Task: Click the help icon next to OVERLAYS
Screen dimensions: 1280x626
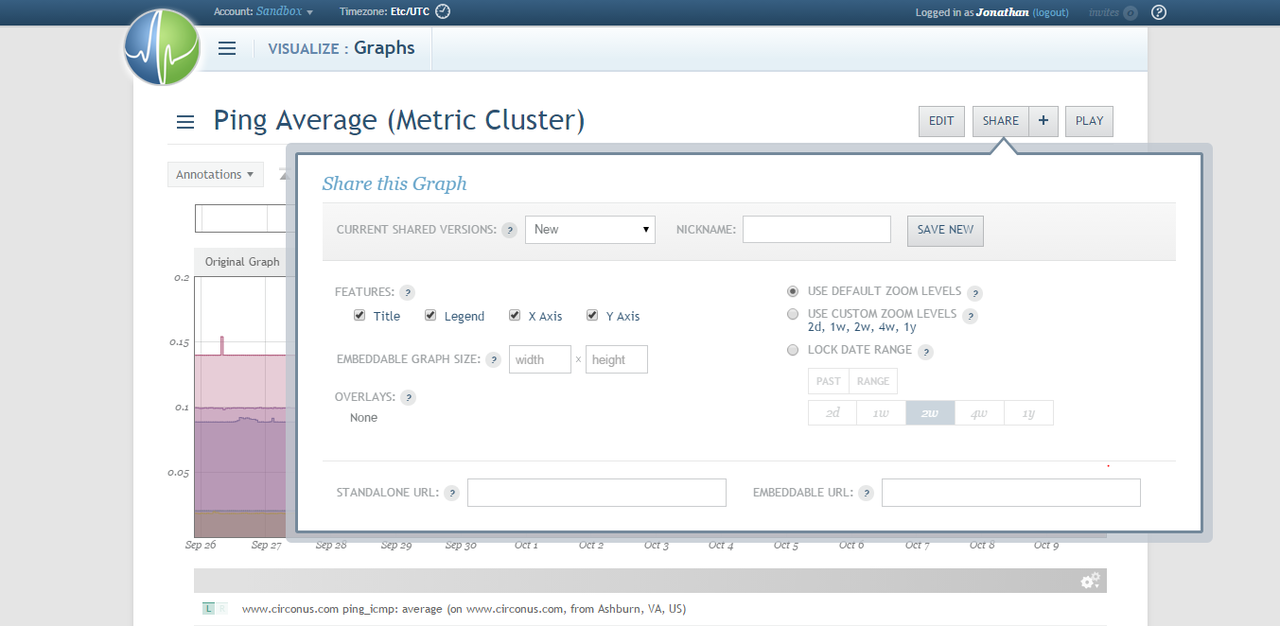Action: [407, 397]
